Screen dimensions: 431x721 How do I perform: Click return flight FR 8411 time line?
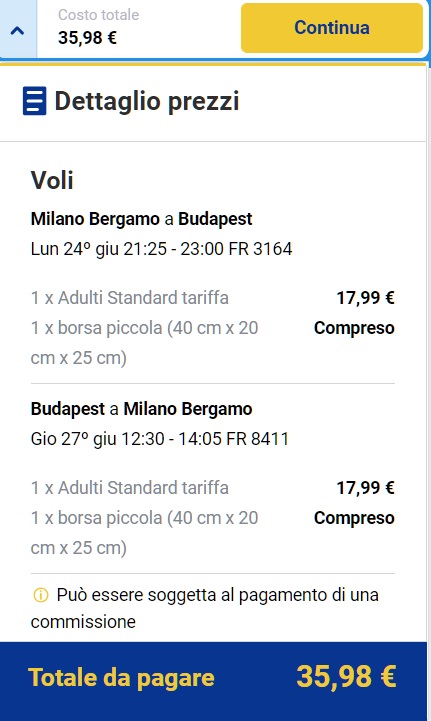point(160,439)
